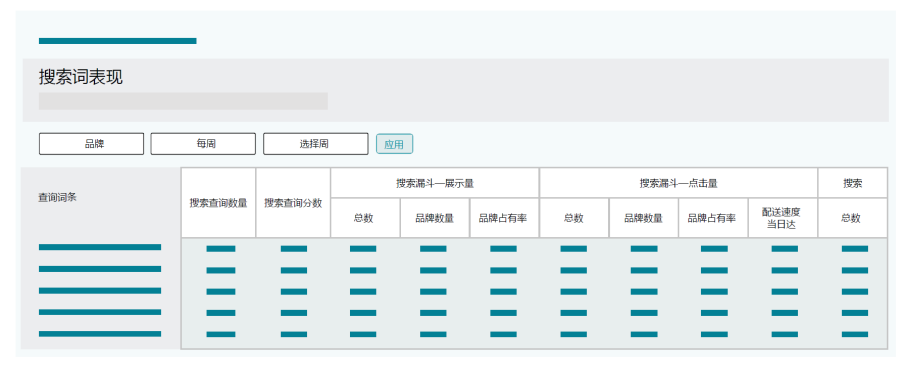Click 品牌占有率 under 搜索漏斗—点击量
Viewport: 906px width, 369px height.
click(713, 218)
